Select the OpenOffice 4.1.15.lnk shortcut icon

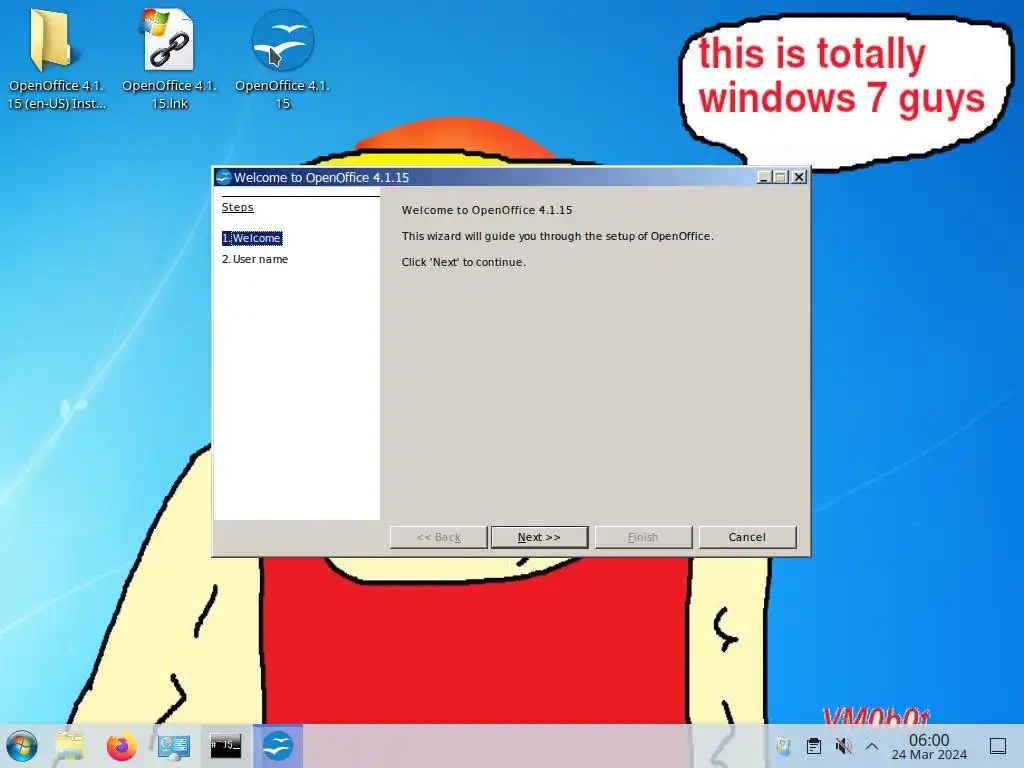tap(169, 59)
